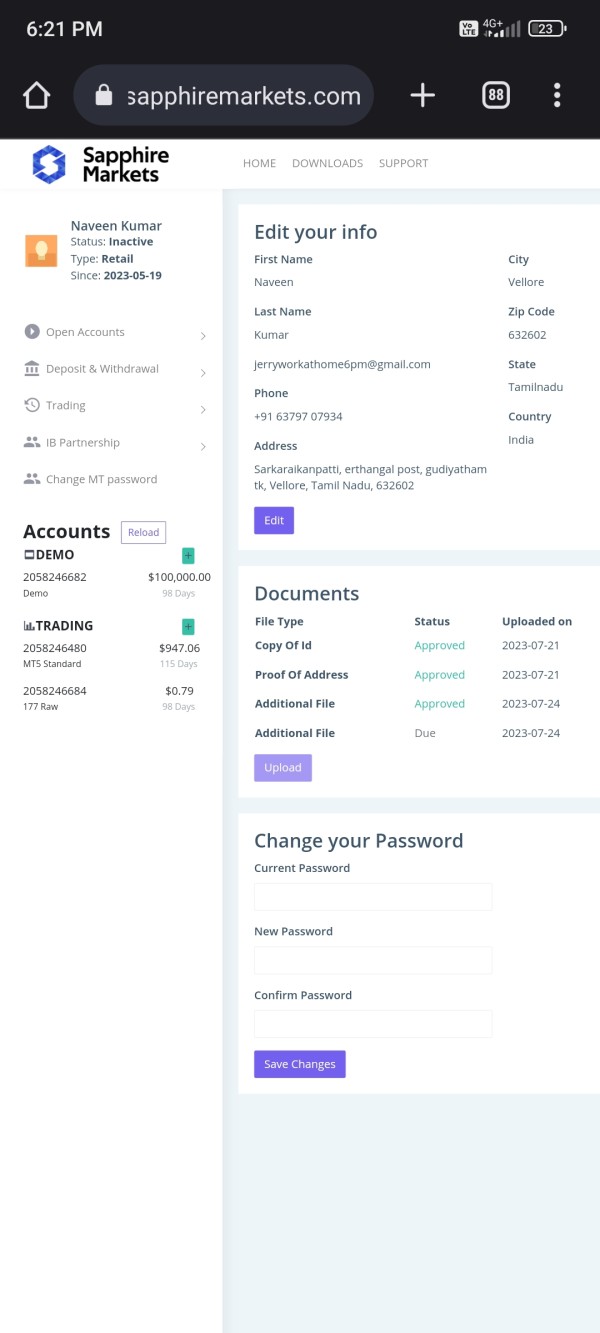Click the IB Partnership label in the sidebar
Screen dimensions: 600x1333
click(x=83, y=442)
